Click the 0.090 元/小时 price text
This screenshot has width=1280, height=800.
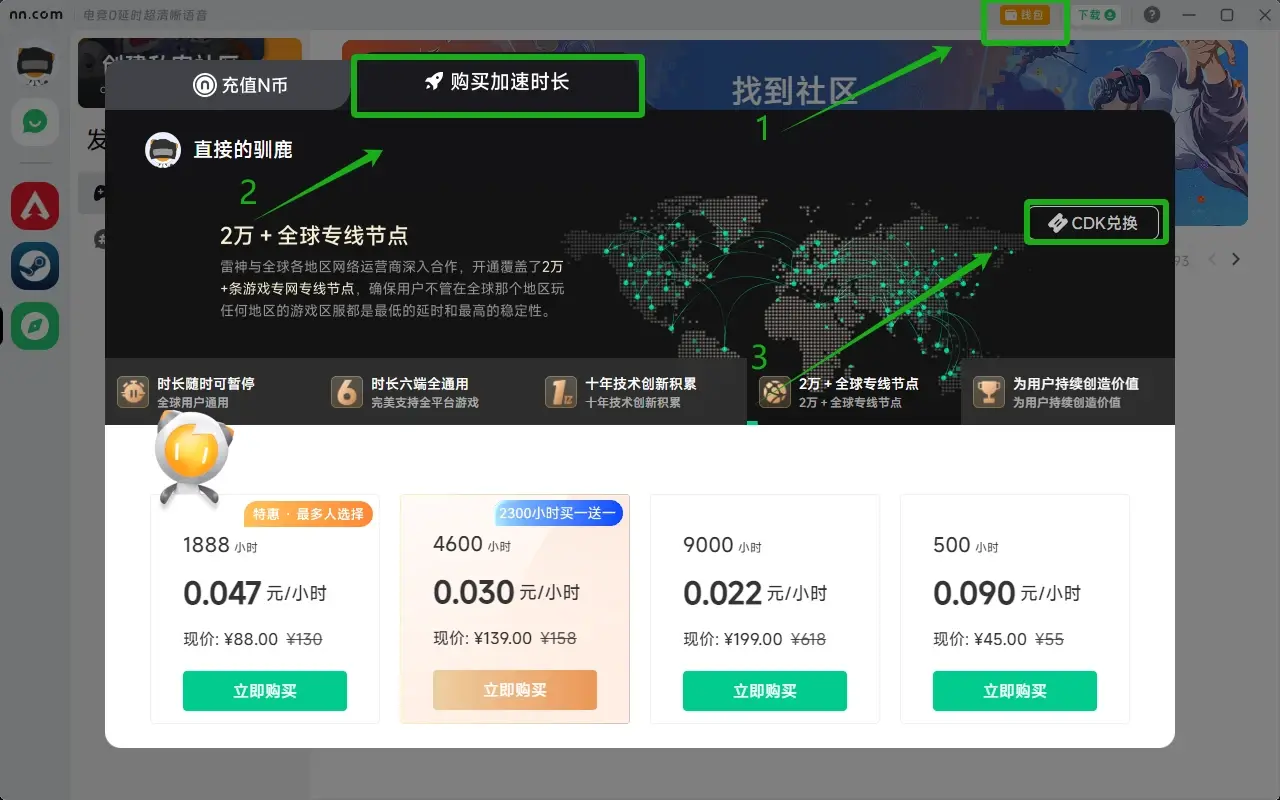point(1007,593)
